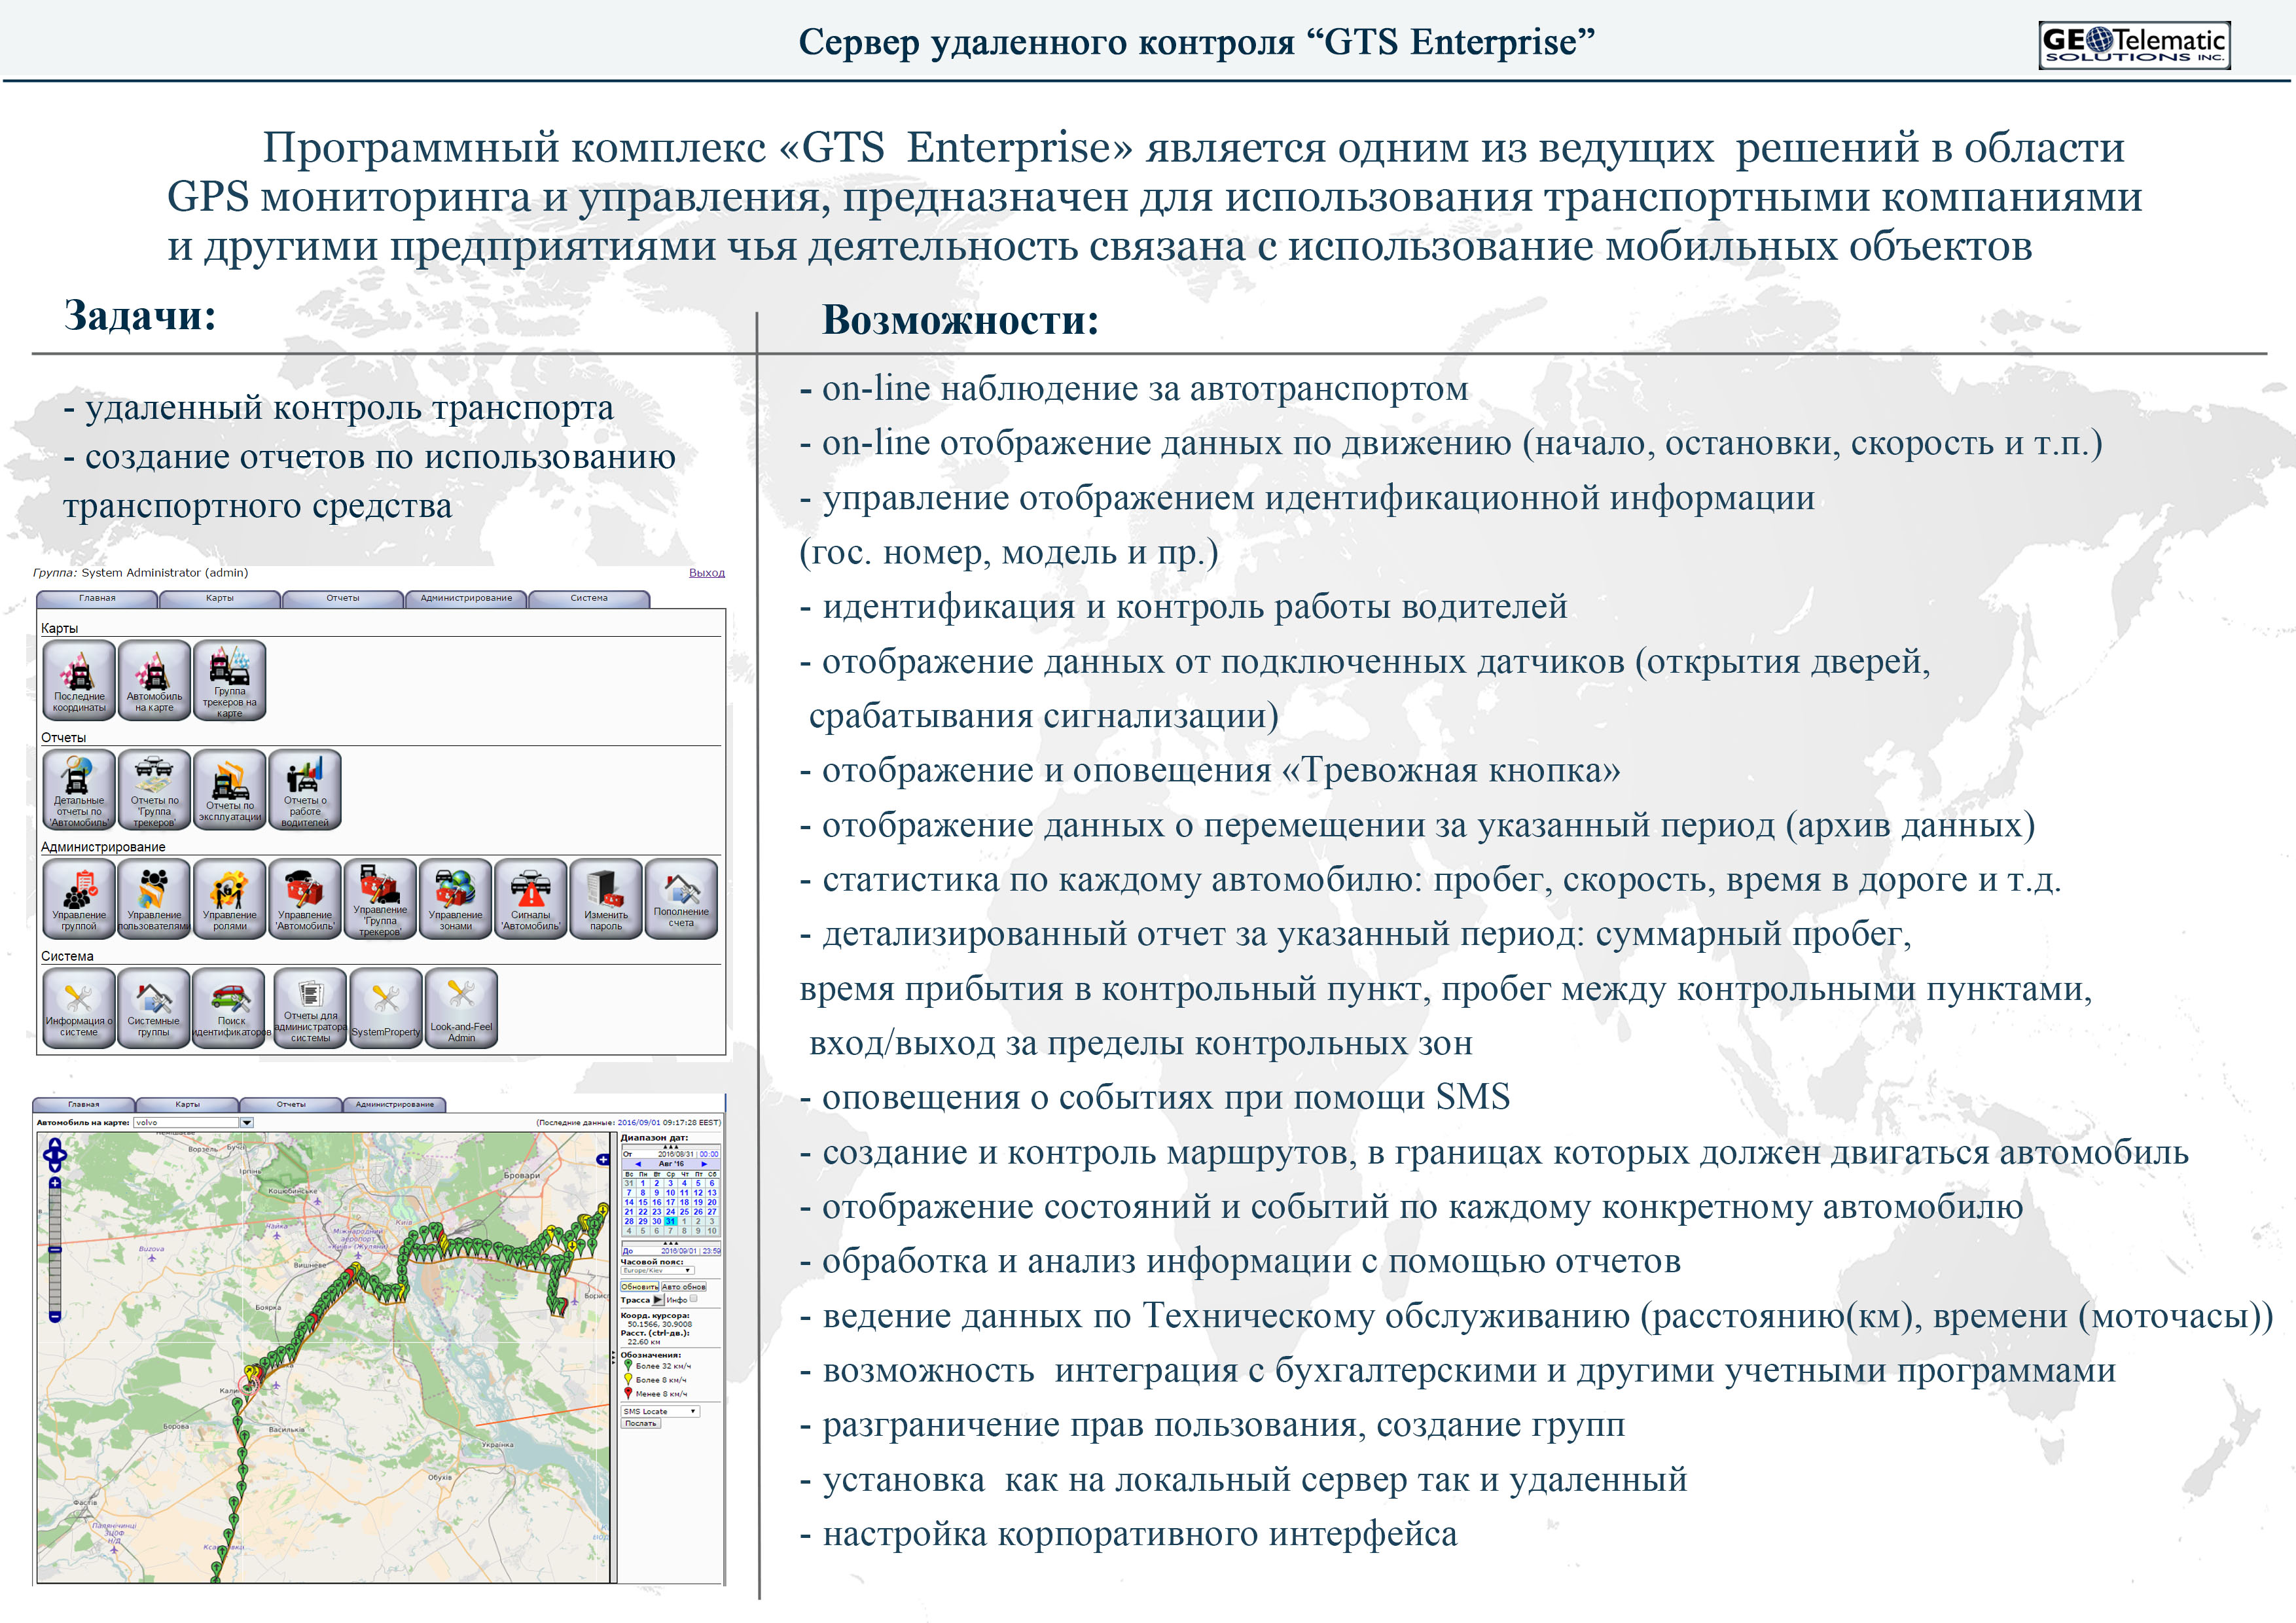Open the volvo vehicle dropdown arrow
Image resolution: width=2296 pixels, height=1623 pixels.
coord(247,1123)
